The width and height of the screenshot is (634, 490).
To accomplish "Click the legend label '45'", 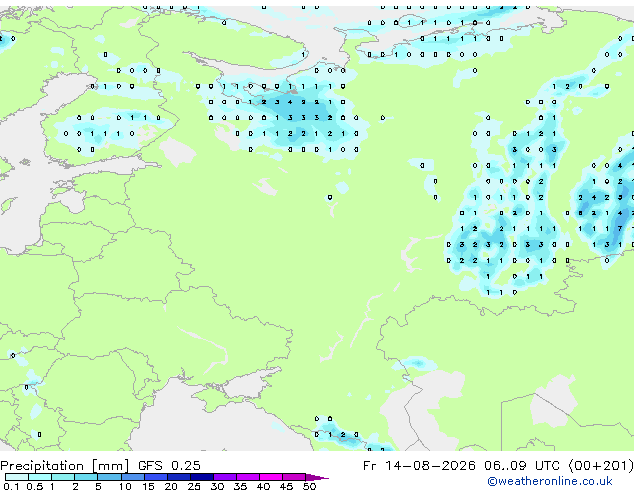I will tap(286, 486).
